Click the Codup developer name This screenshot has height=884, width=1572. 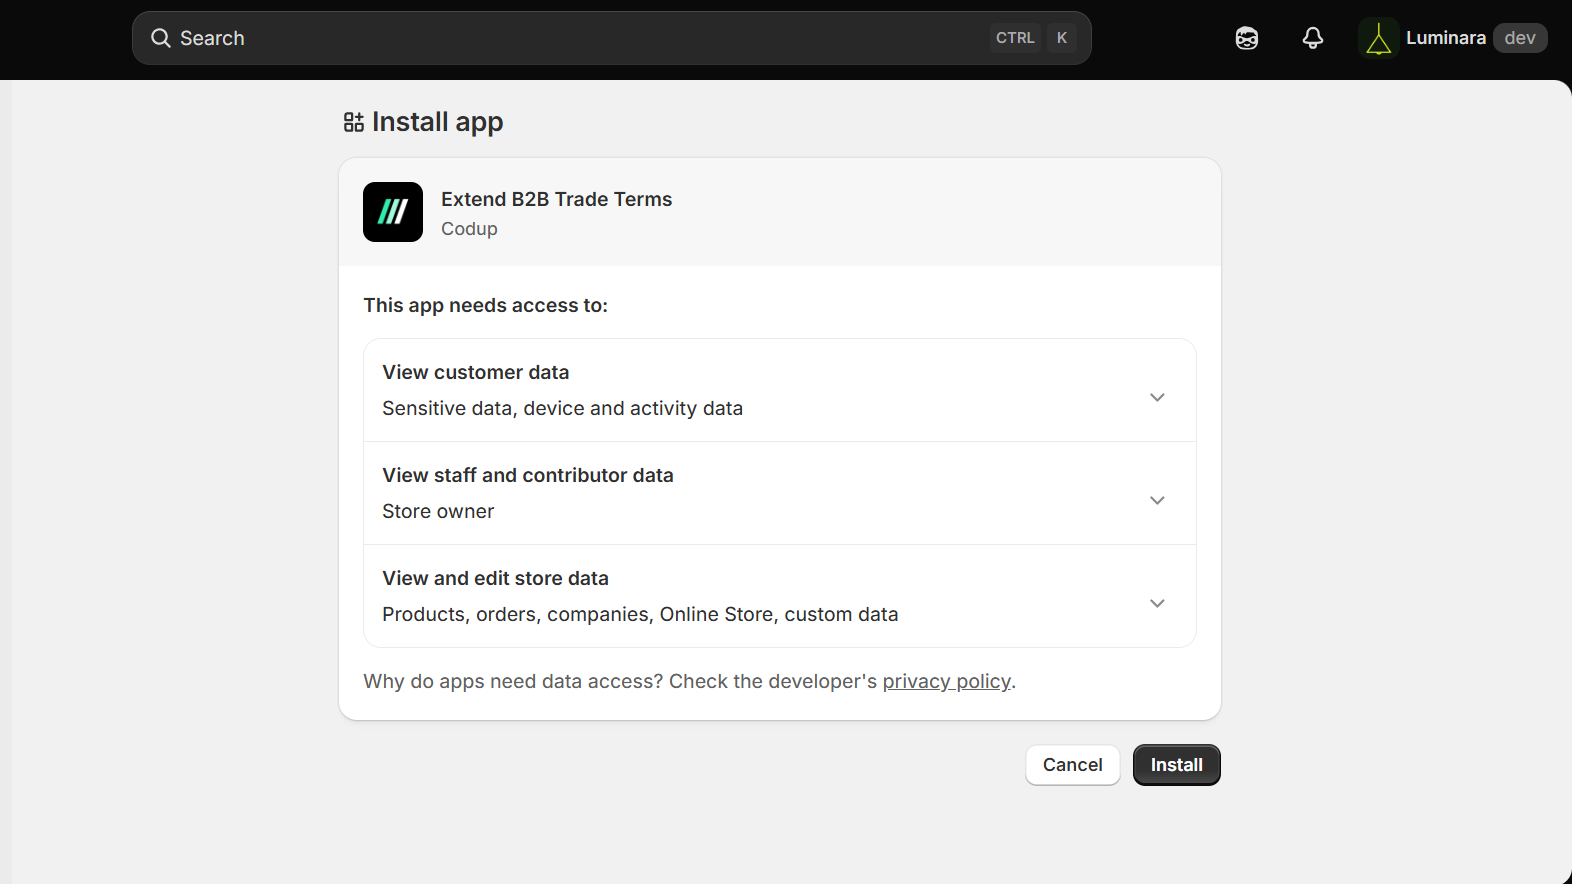point(469,229)
